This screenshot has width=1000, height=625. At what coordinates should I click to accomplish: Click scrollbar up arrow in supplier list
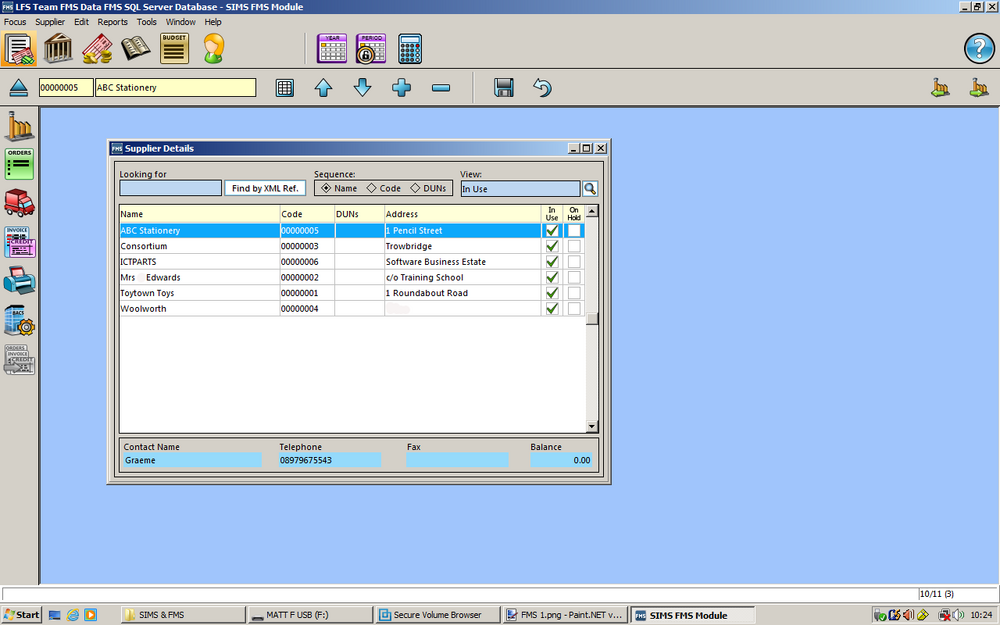click(x=592, y=211)
